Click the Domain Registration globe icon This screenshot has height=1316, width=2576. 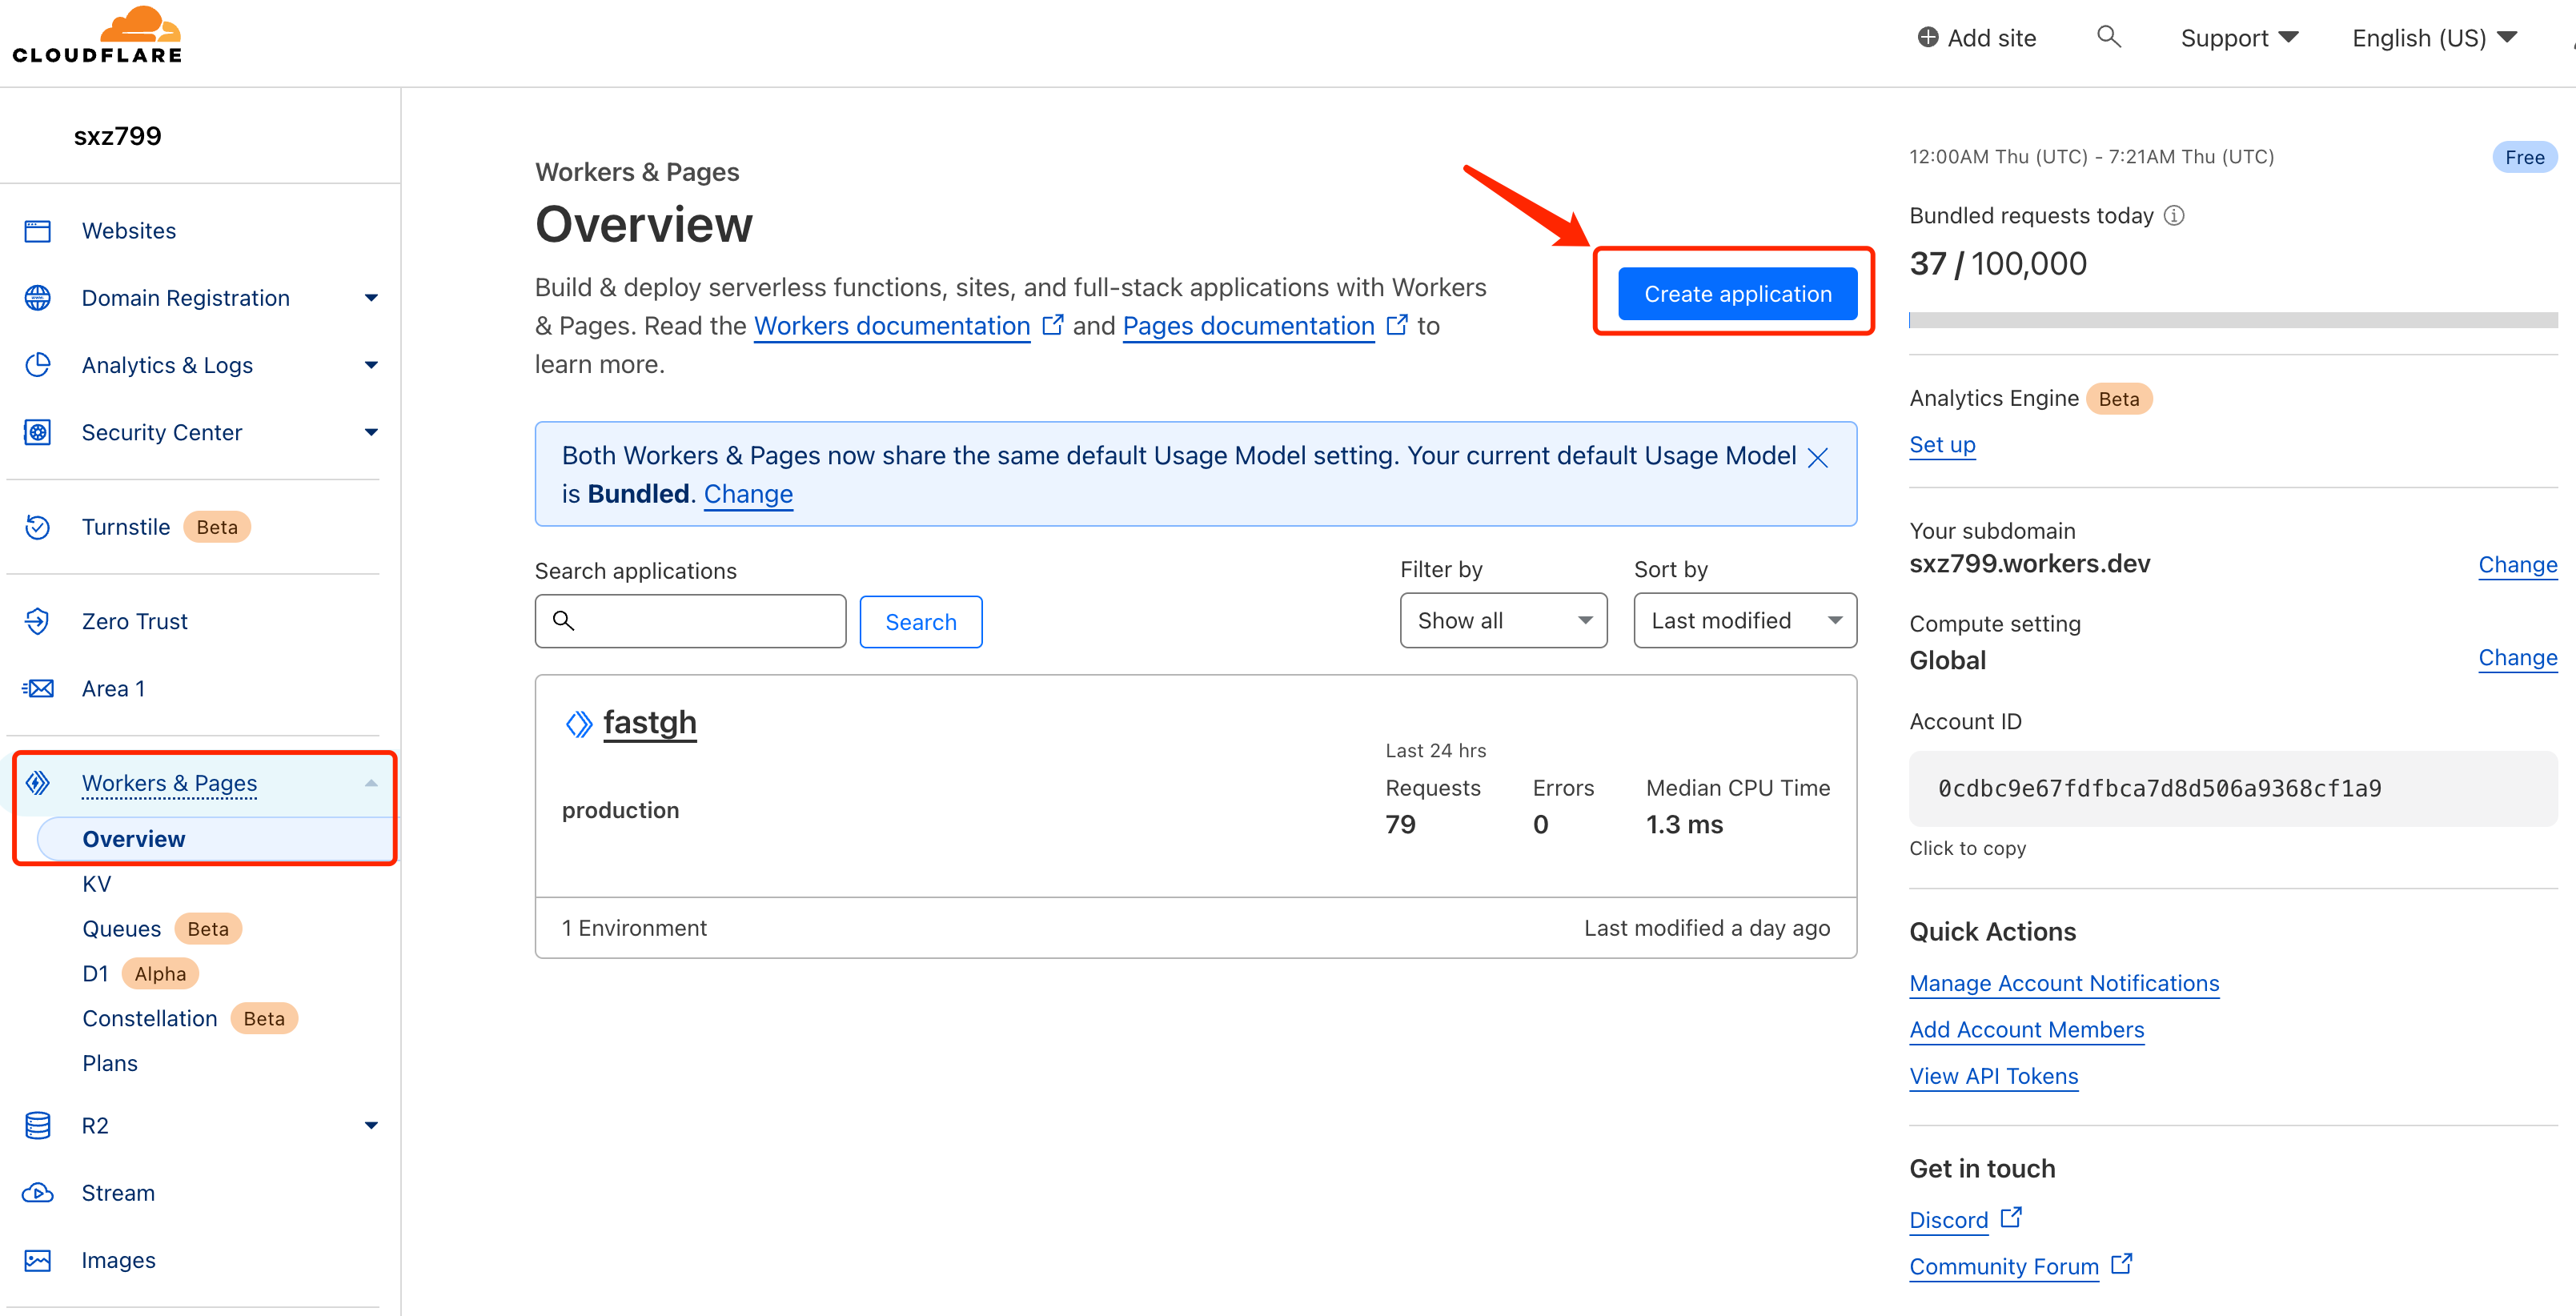pos(38,298)
